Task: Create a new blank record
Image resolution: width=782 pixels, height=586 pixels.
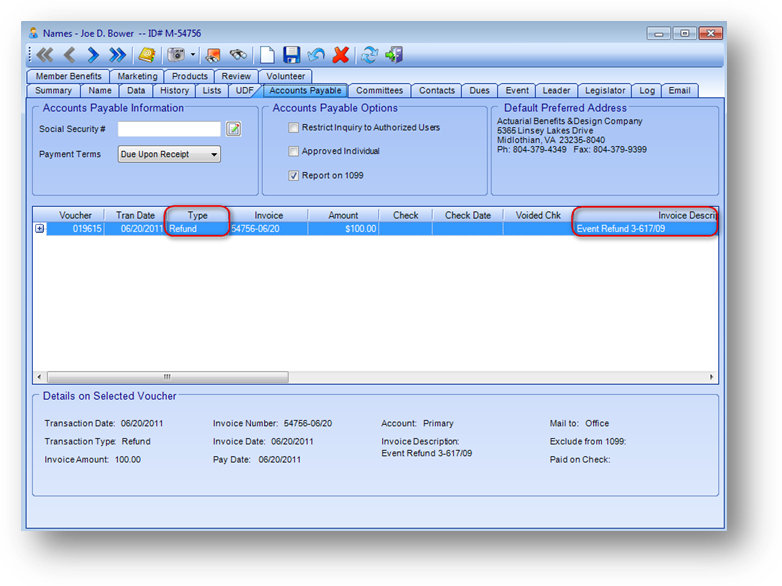Action: pyautogui.click(x=267, y=55)
